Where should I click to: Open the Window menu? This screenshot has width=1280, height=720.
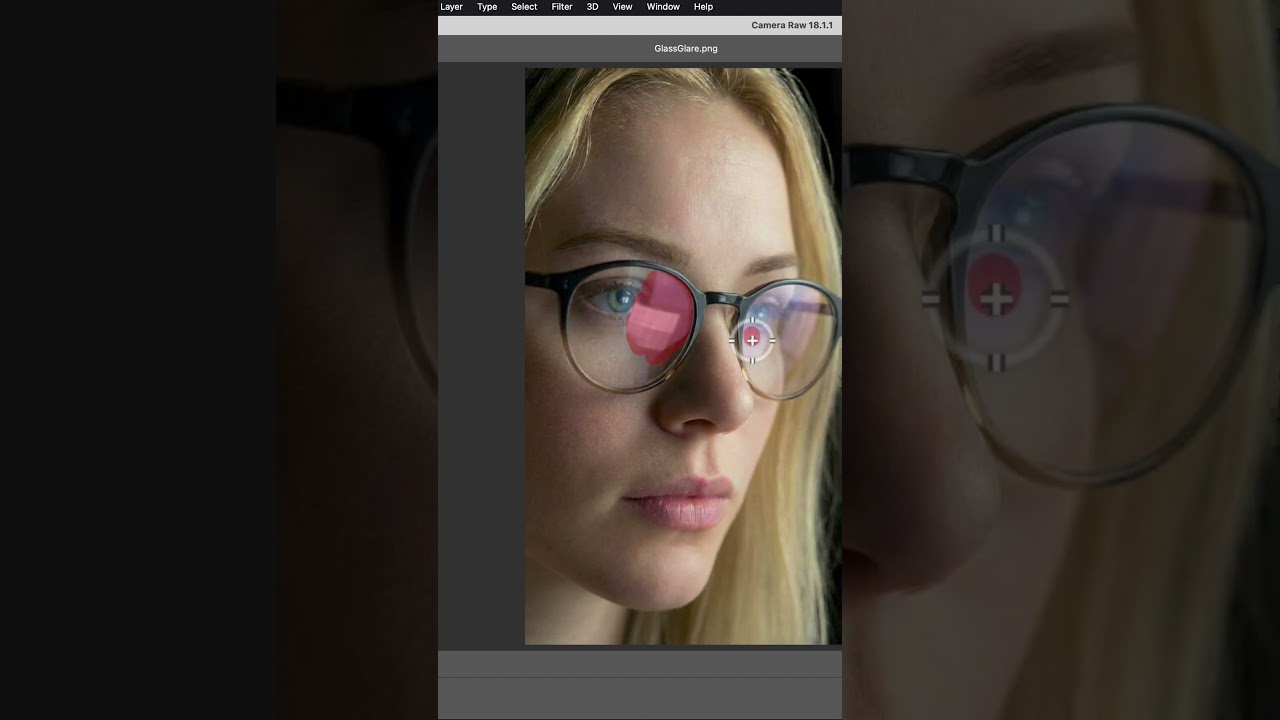coord(663,7)
